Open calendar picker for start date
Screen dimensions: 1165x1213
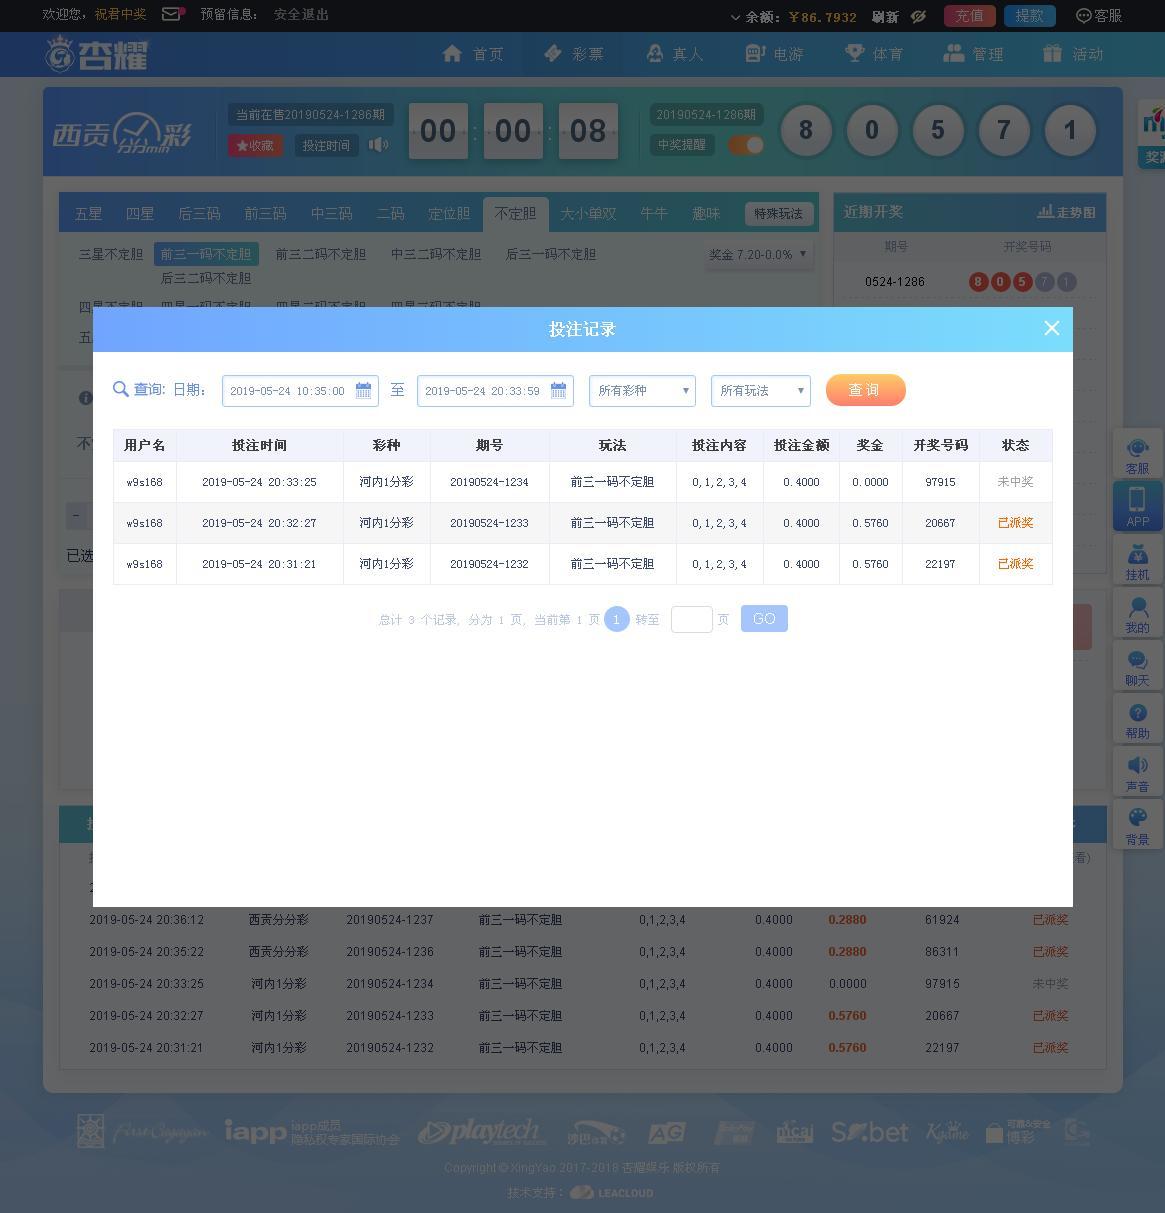click(364, 390)
